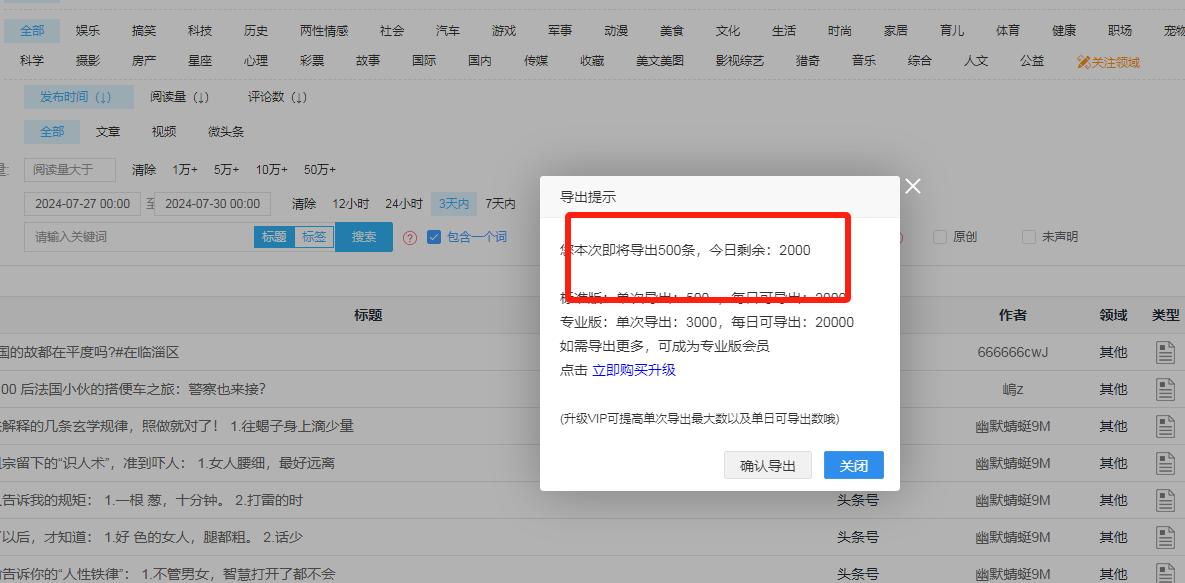Open the 2024-07-27 start date picker
1185x583 pixels.
point(85,203)
